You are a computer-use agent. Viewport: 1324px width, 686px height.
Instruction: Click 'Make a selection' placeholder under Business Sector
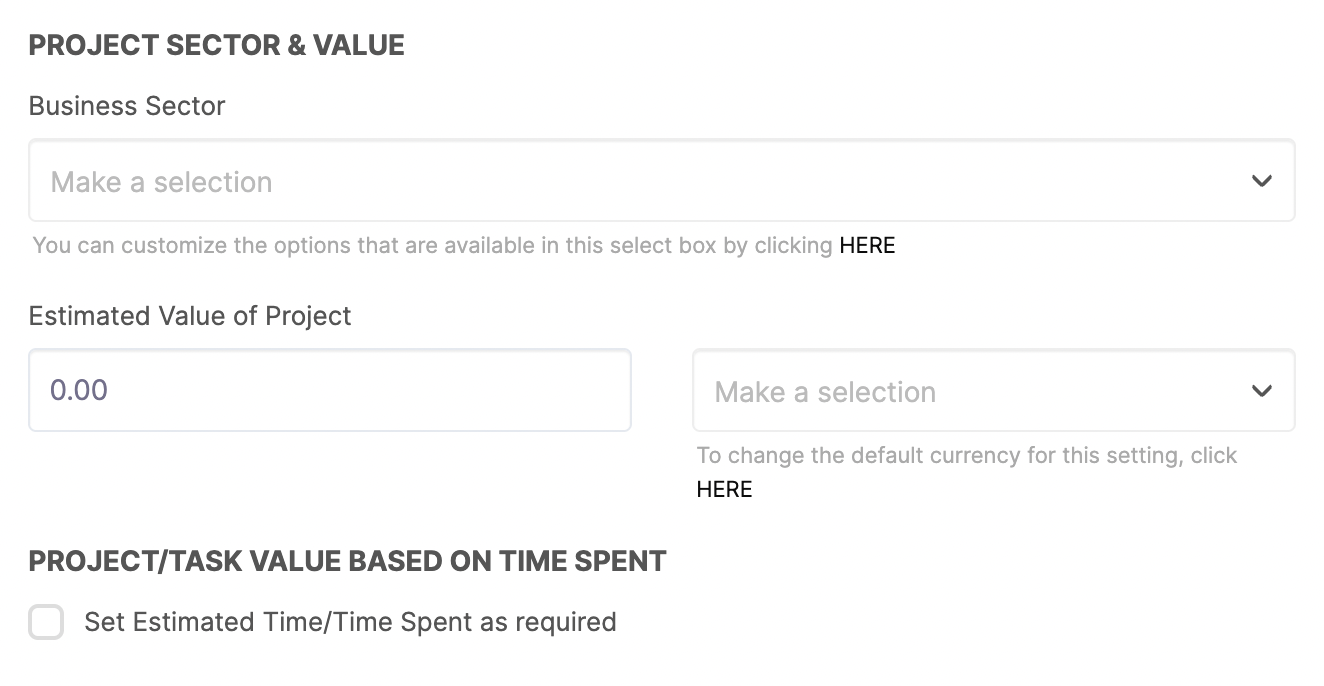coord(161,182)
